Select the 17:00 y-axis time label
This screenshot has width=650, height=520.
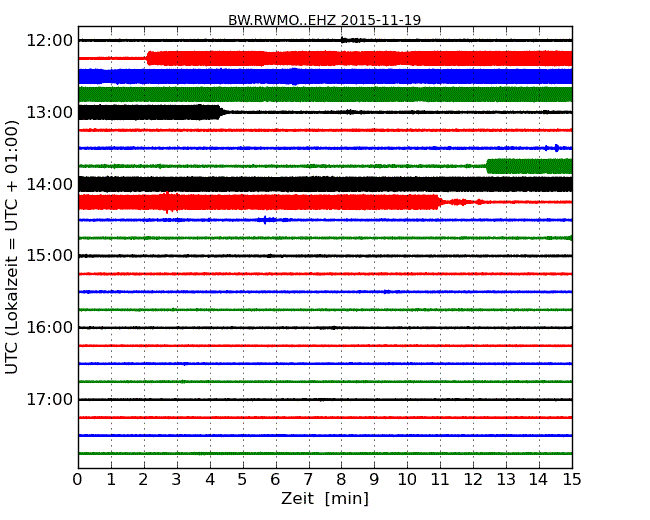pyautogui.click(x=49, y=399)
